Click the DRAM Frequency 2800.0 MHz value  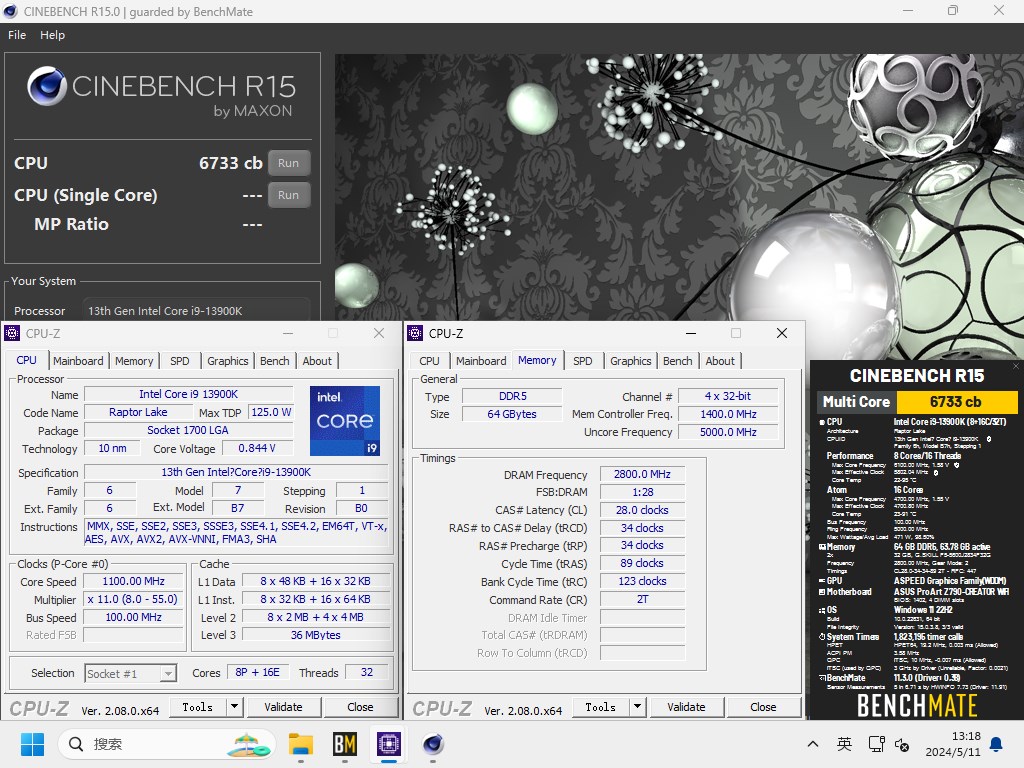[x=642, y=474]
